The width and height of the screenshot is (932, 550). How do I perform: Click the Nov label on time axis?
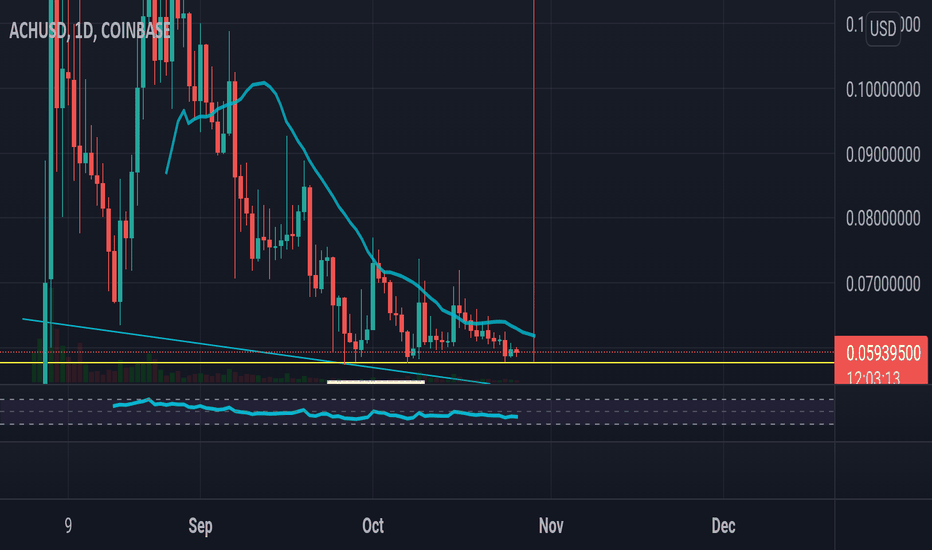point(551,526)
